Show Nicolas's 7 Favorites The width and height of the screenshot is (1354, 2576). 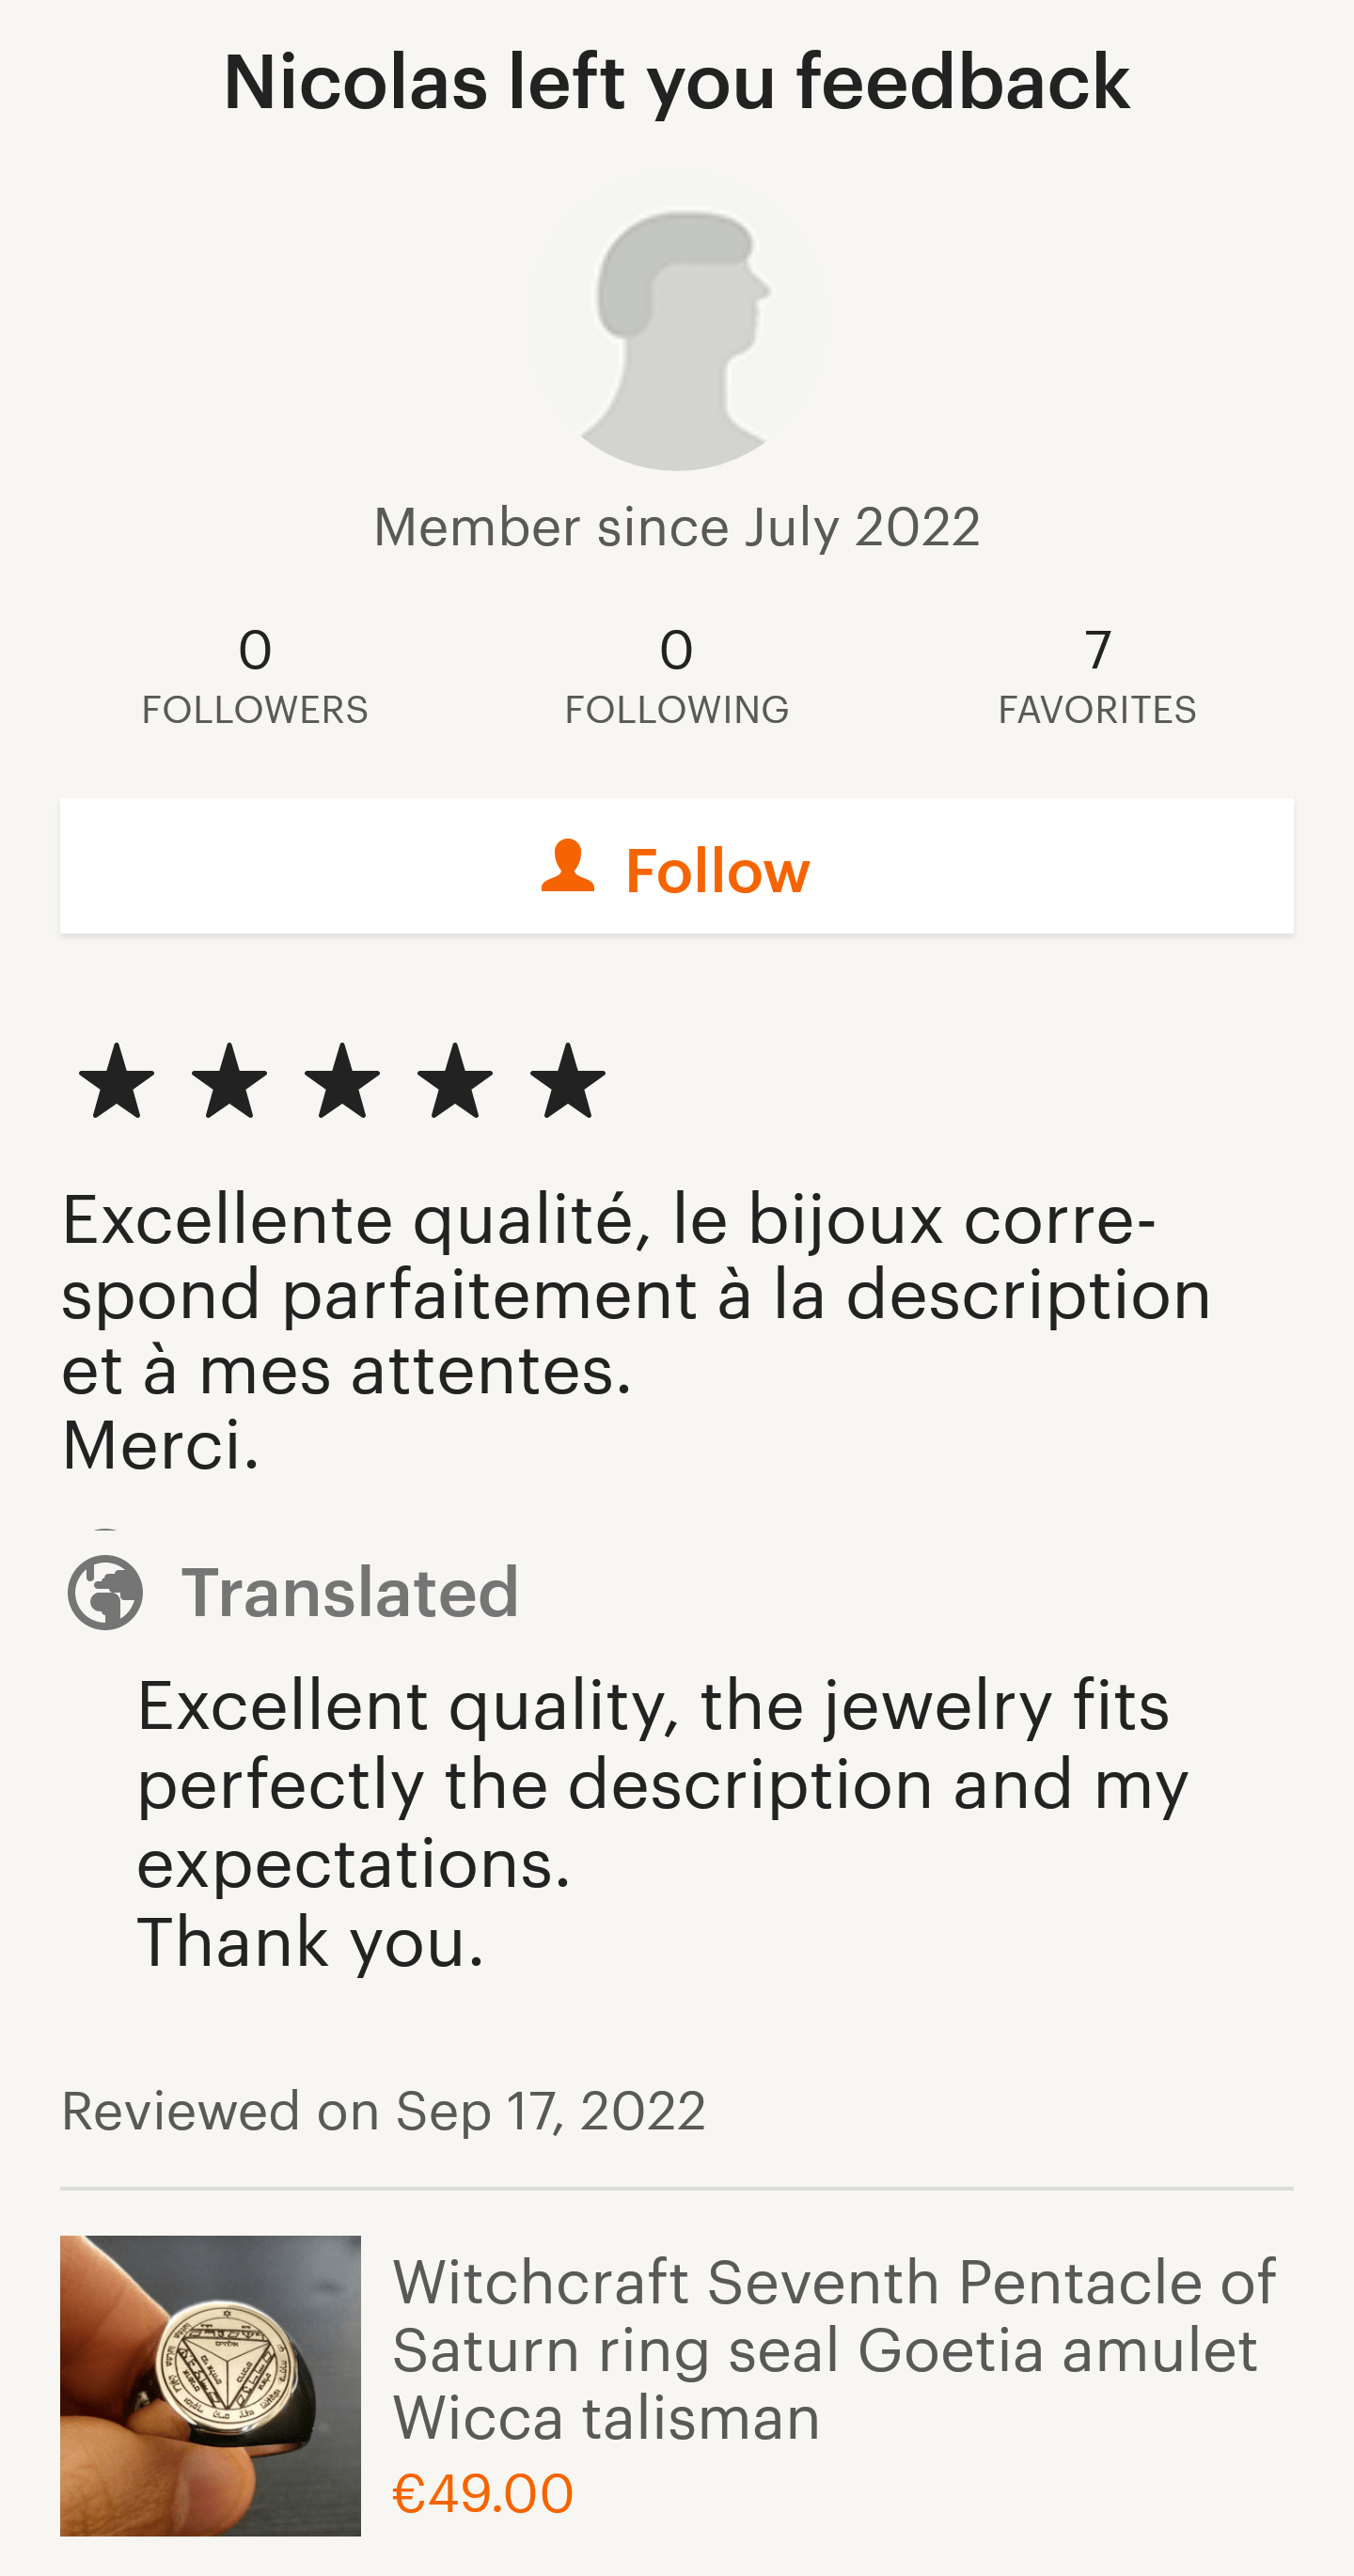tap(1097, 675)
